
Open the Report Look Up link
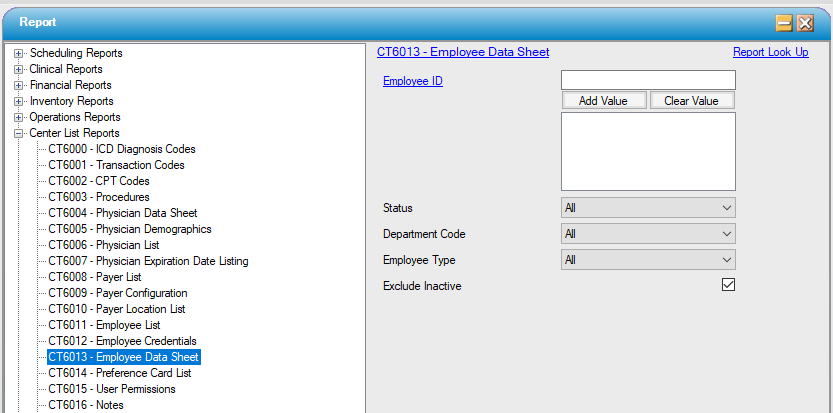point(770,52)
